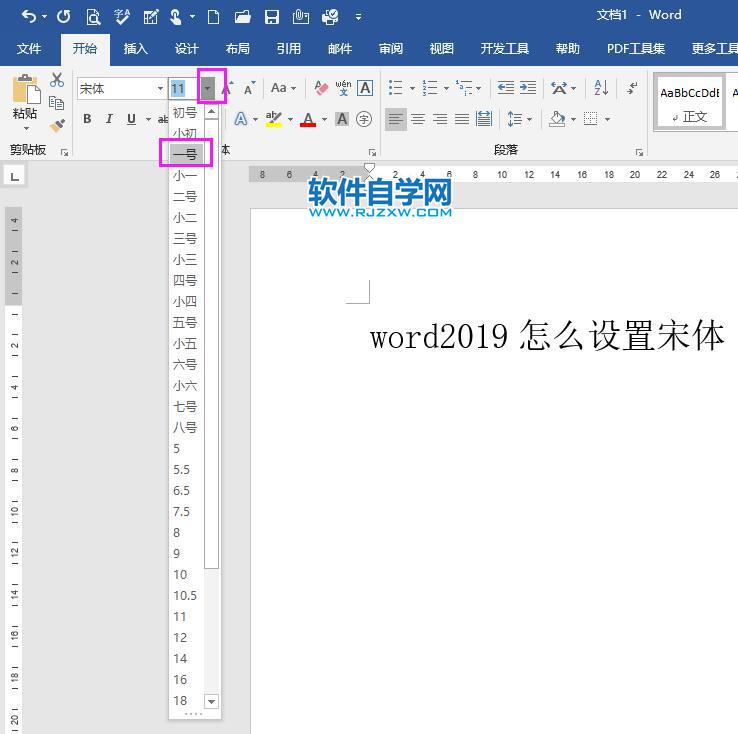Click the Sort A-Z icon

pos(601,88)
